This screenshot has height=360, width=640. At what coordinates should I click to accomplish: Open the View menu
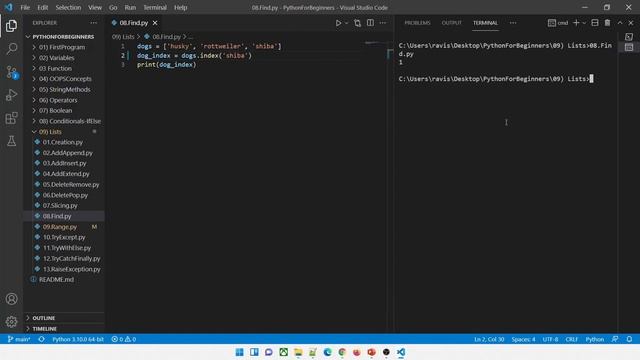pos(95,7)
